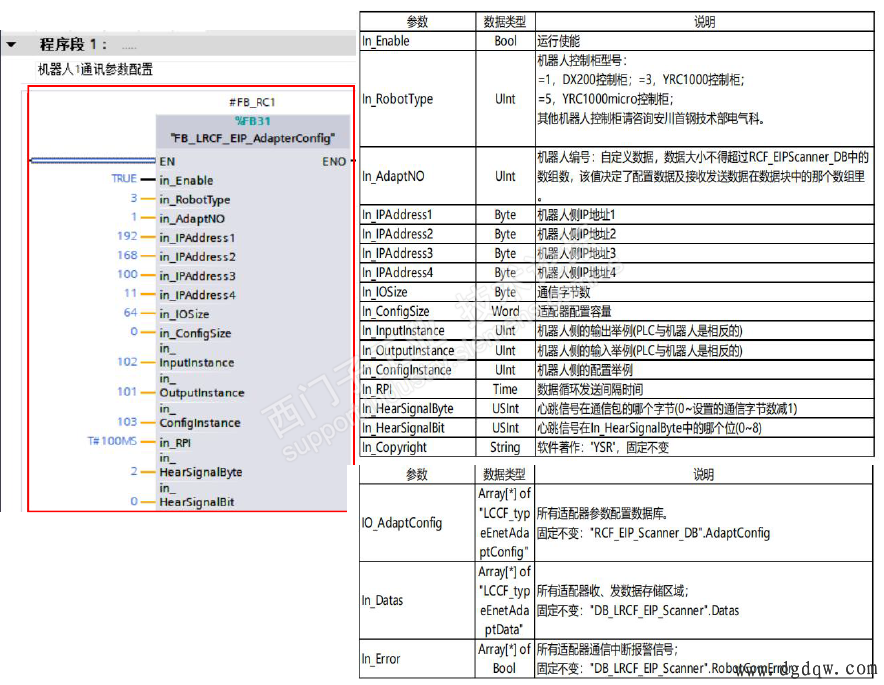
Task: Click the EN input pin of FB31
Action: pyautogui.click(x=166, y=160)
